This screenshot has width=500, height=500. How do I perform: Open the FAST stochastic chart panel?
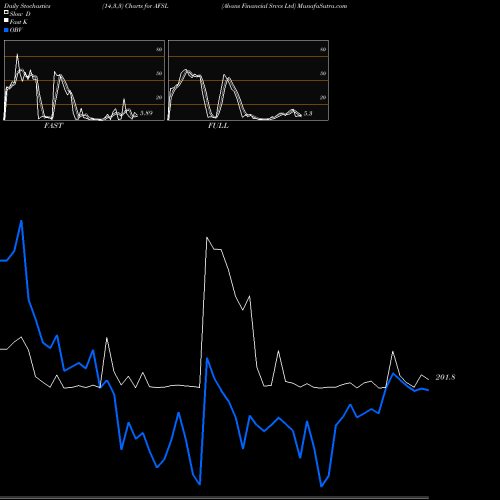coord(84,80)
